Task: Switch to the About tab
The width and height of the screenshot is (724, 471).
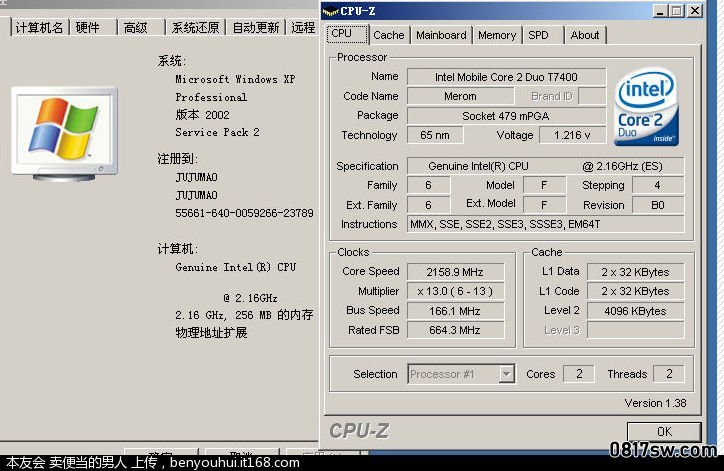Action: (x=585, y=35)
